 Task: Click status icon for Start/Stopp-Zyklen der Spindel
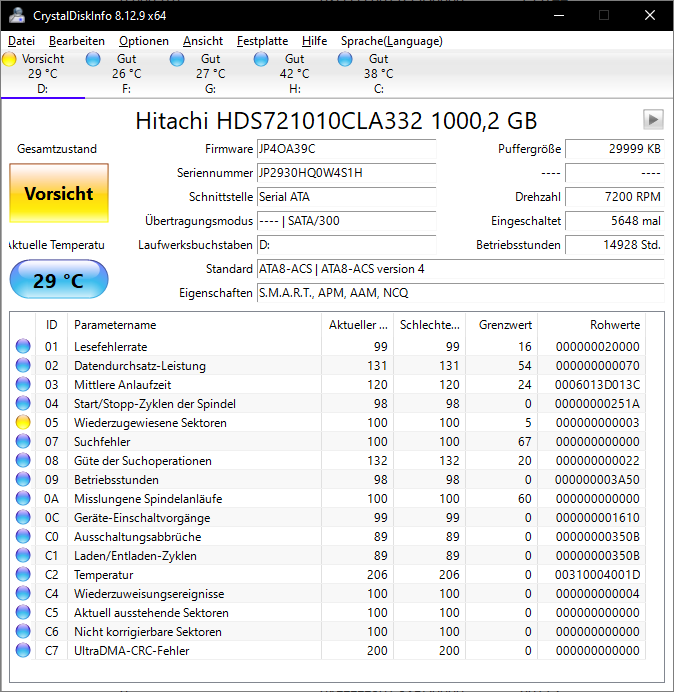click(23, 403)
